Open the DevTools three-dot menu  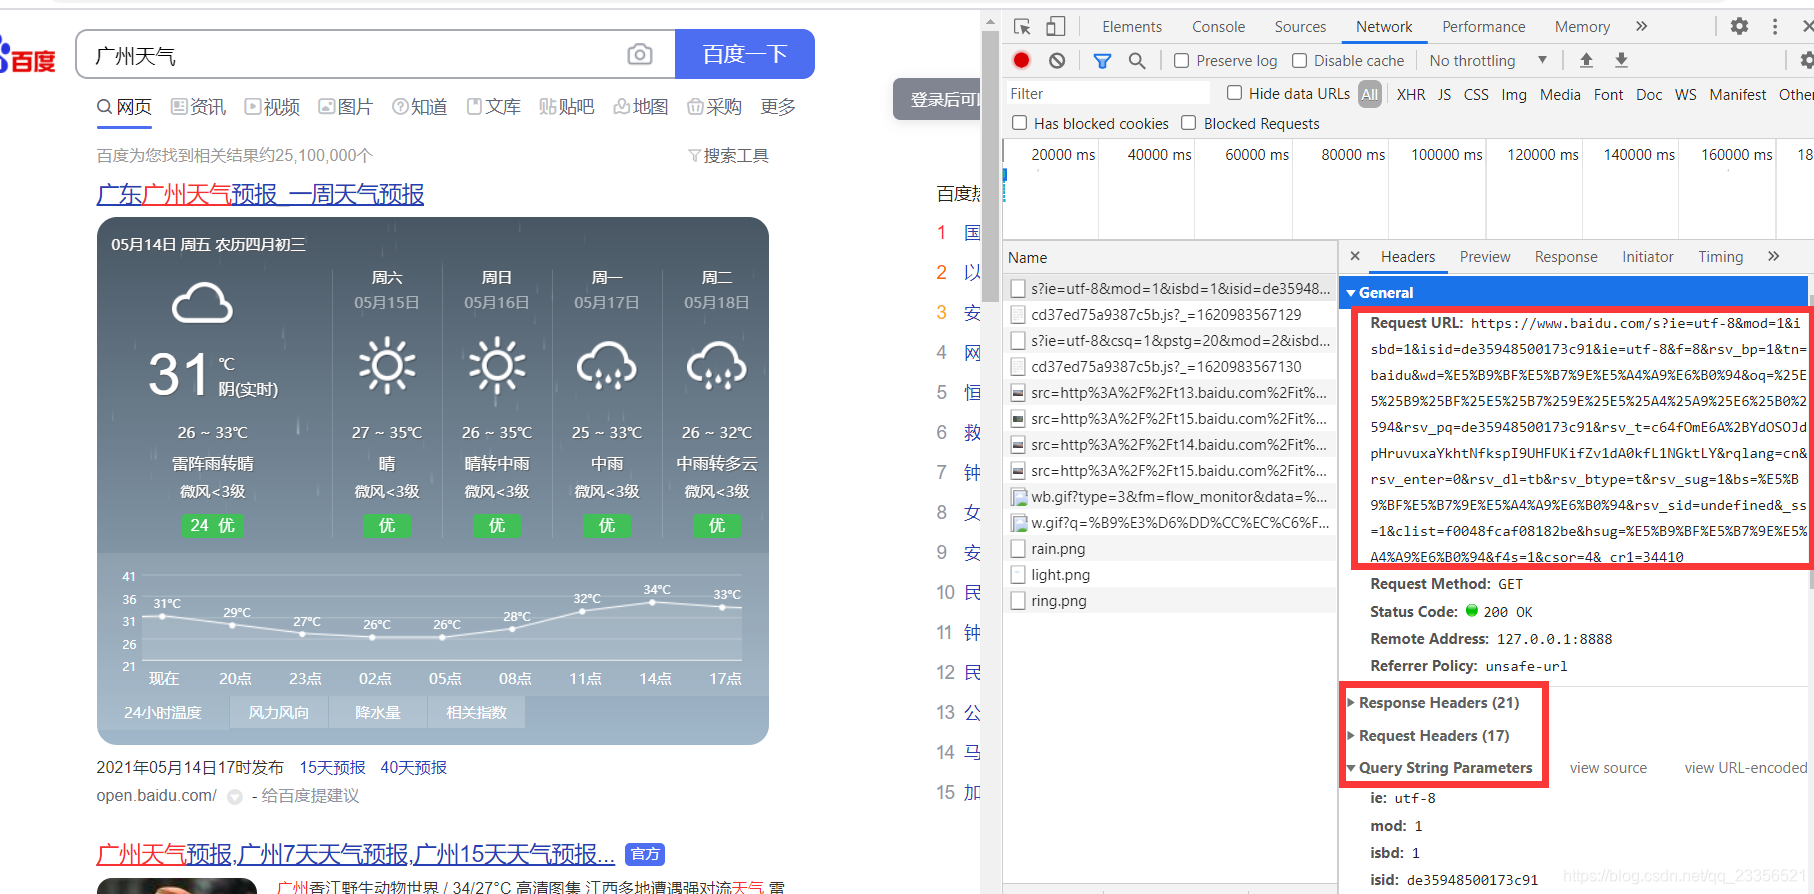pyautogui.click(x=1775, y=27)
